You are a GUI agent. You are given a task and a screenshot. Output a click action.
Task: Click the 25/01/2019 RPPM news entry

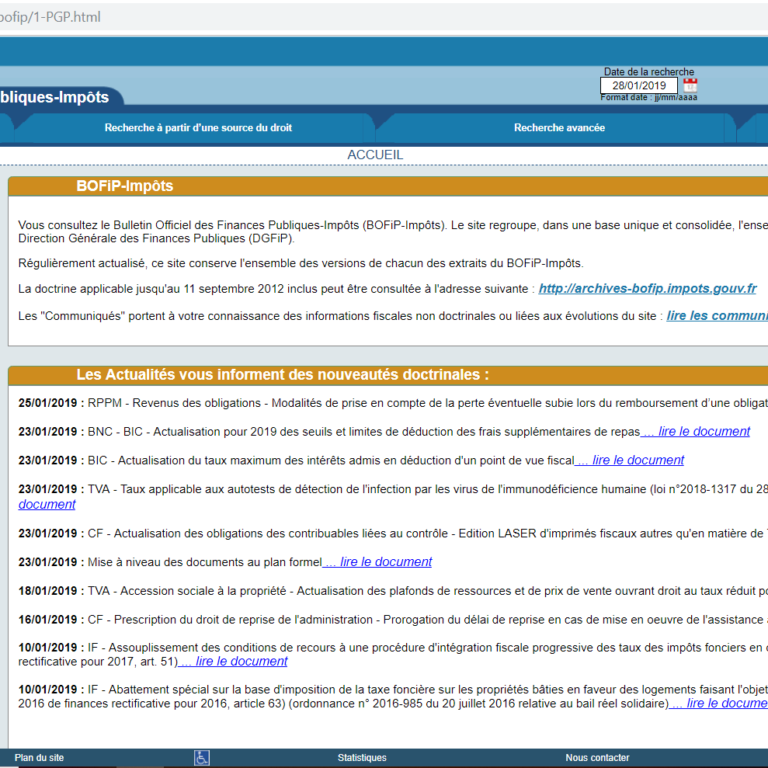coord(393,403)
